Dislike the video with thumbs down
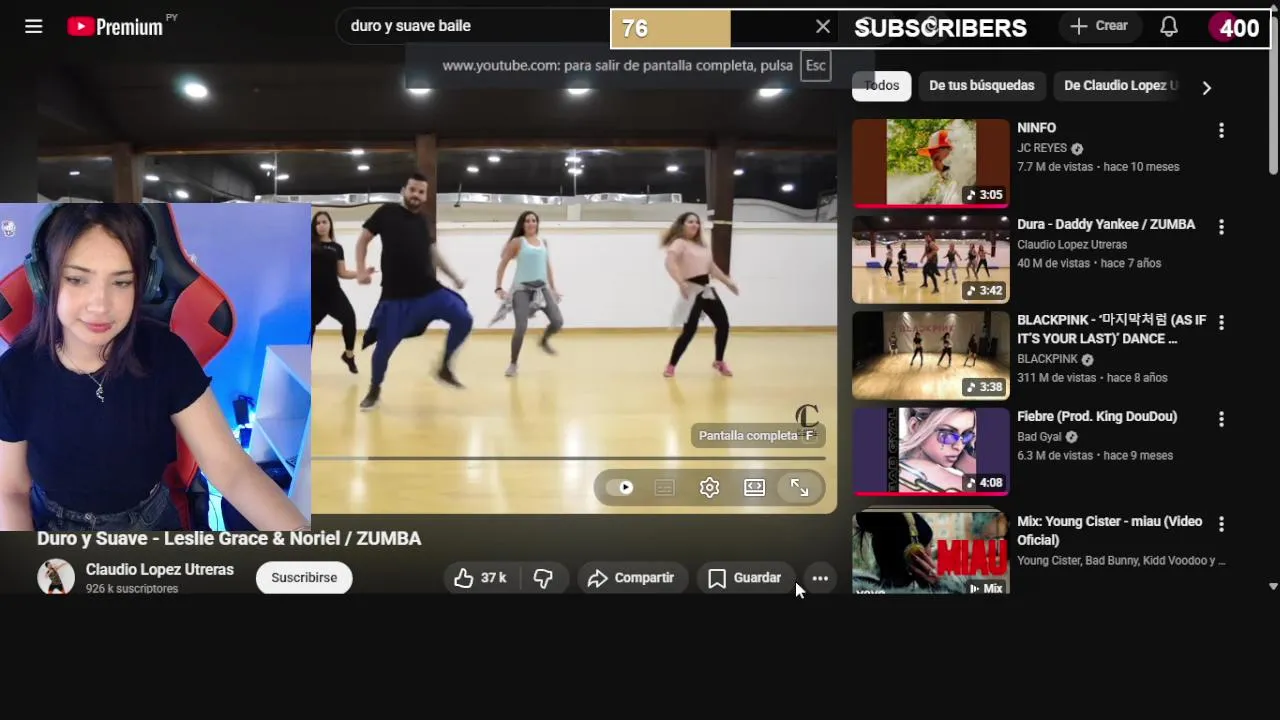 (x=543, y=578)
